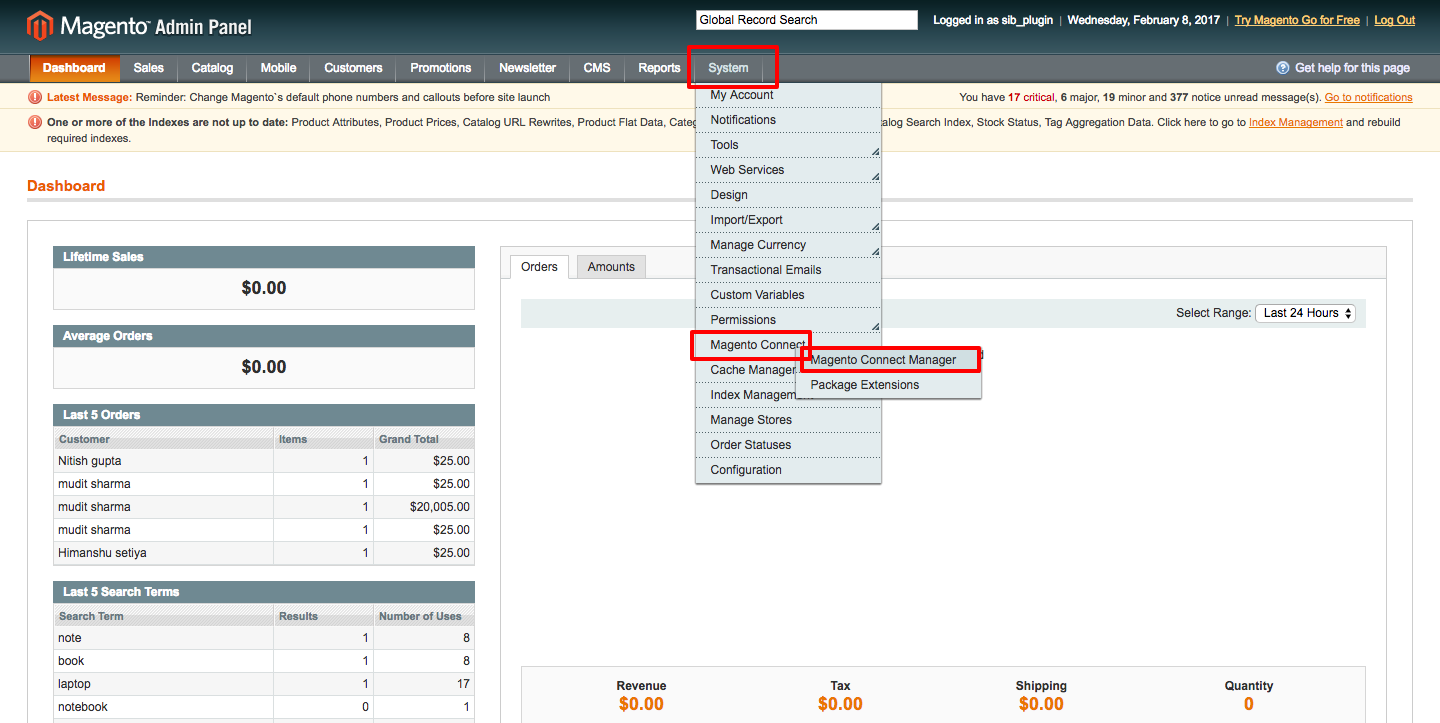Click the Lifetime Sales panel header
Screen dimensions: 1440x723
click(x=264, y=257)
